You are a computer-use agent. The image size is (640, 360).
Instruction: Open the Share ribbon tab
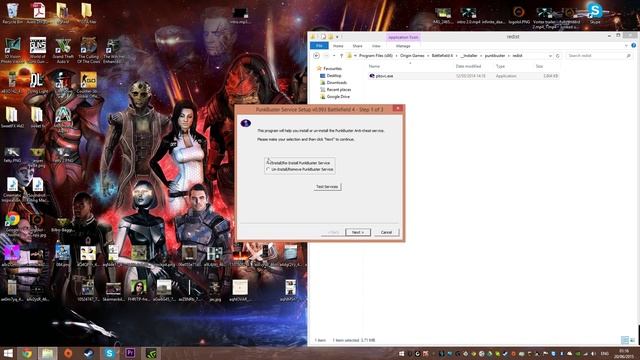coord(357,46)
